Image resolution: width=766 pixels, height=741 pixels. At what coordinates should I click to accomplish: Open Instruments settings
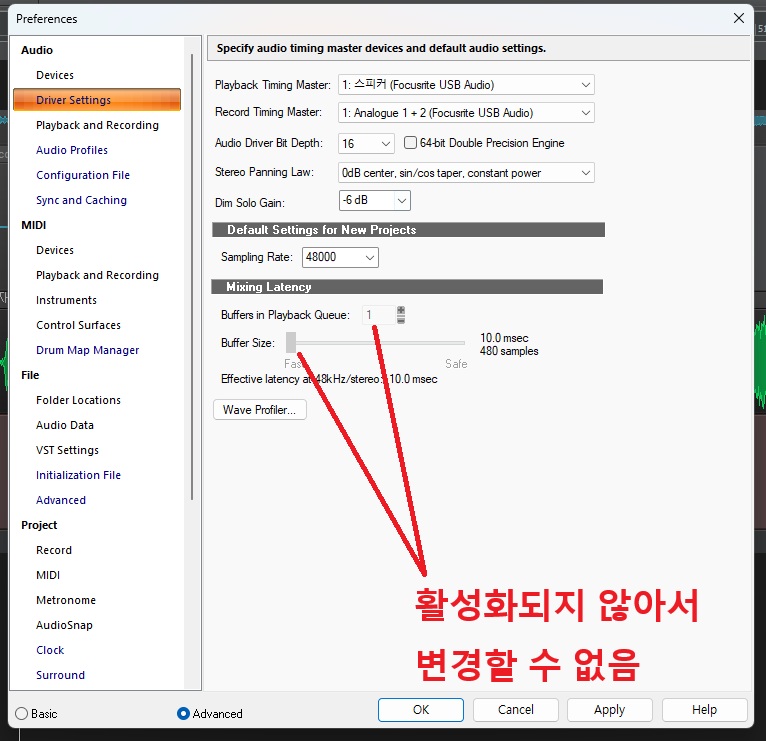pos(66,300)
